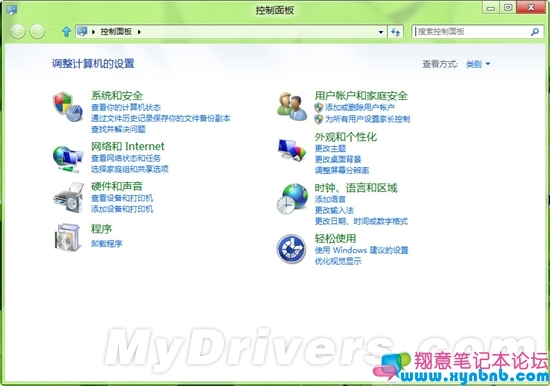Open the 硬件和声音 category heading
Screen dimensions: 550x386
pyautogui.click(x=117, y=186)
